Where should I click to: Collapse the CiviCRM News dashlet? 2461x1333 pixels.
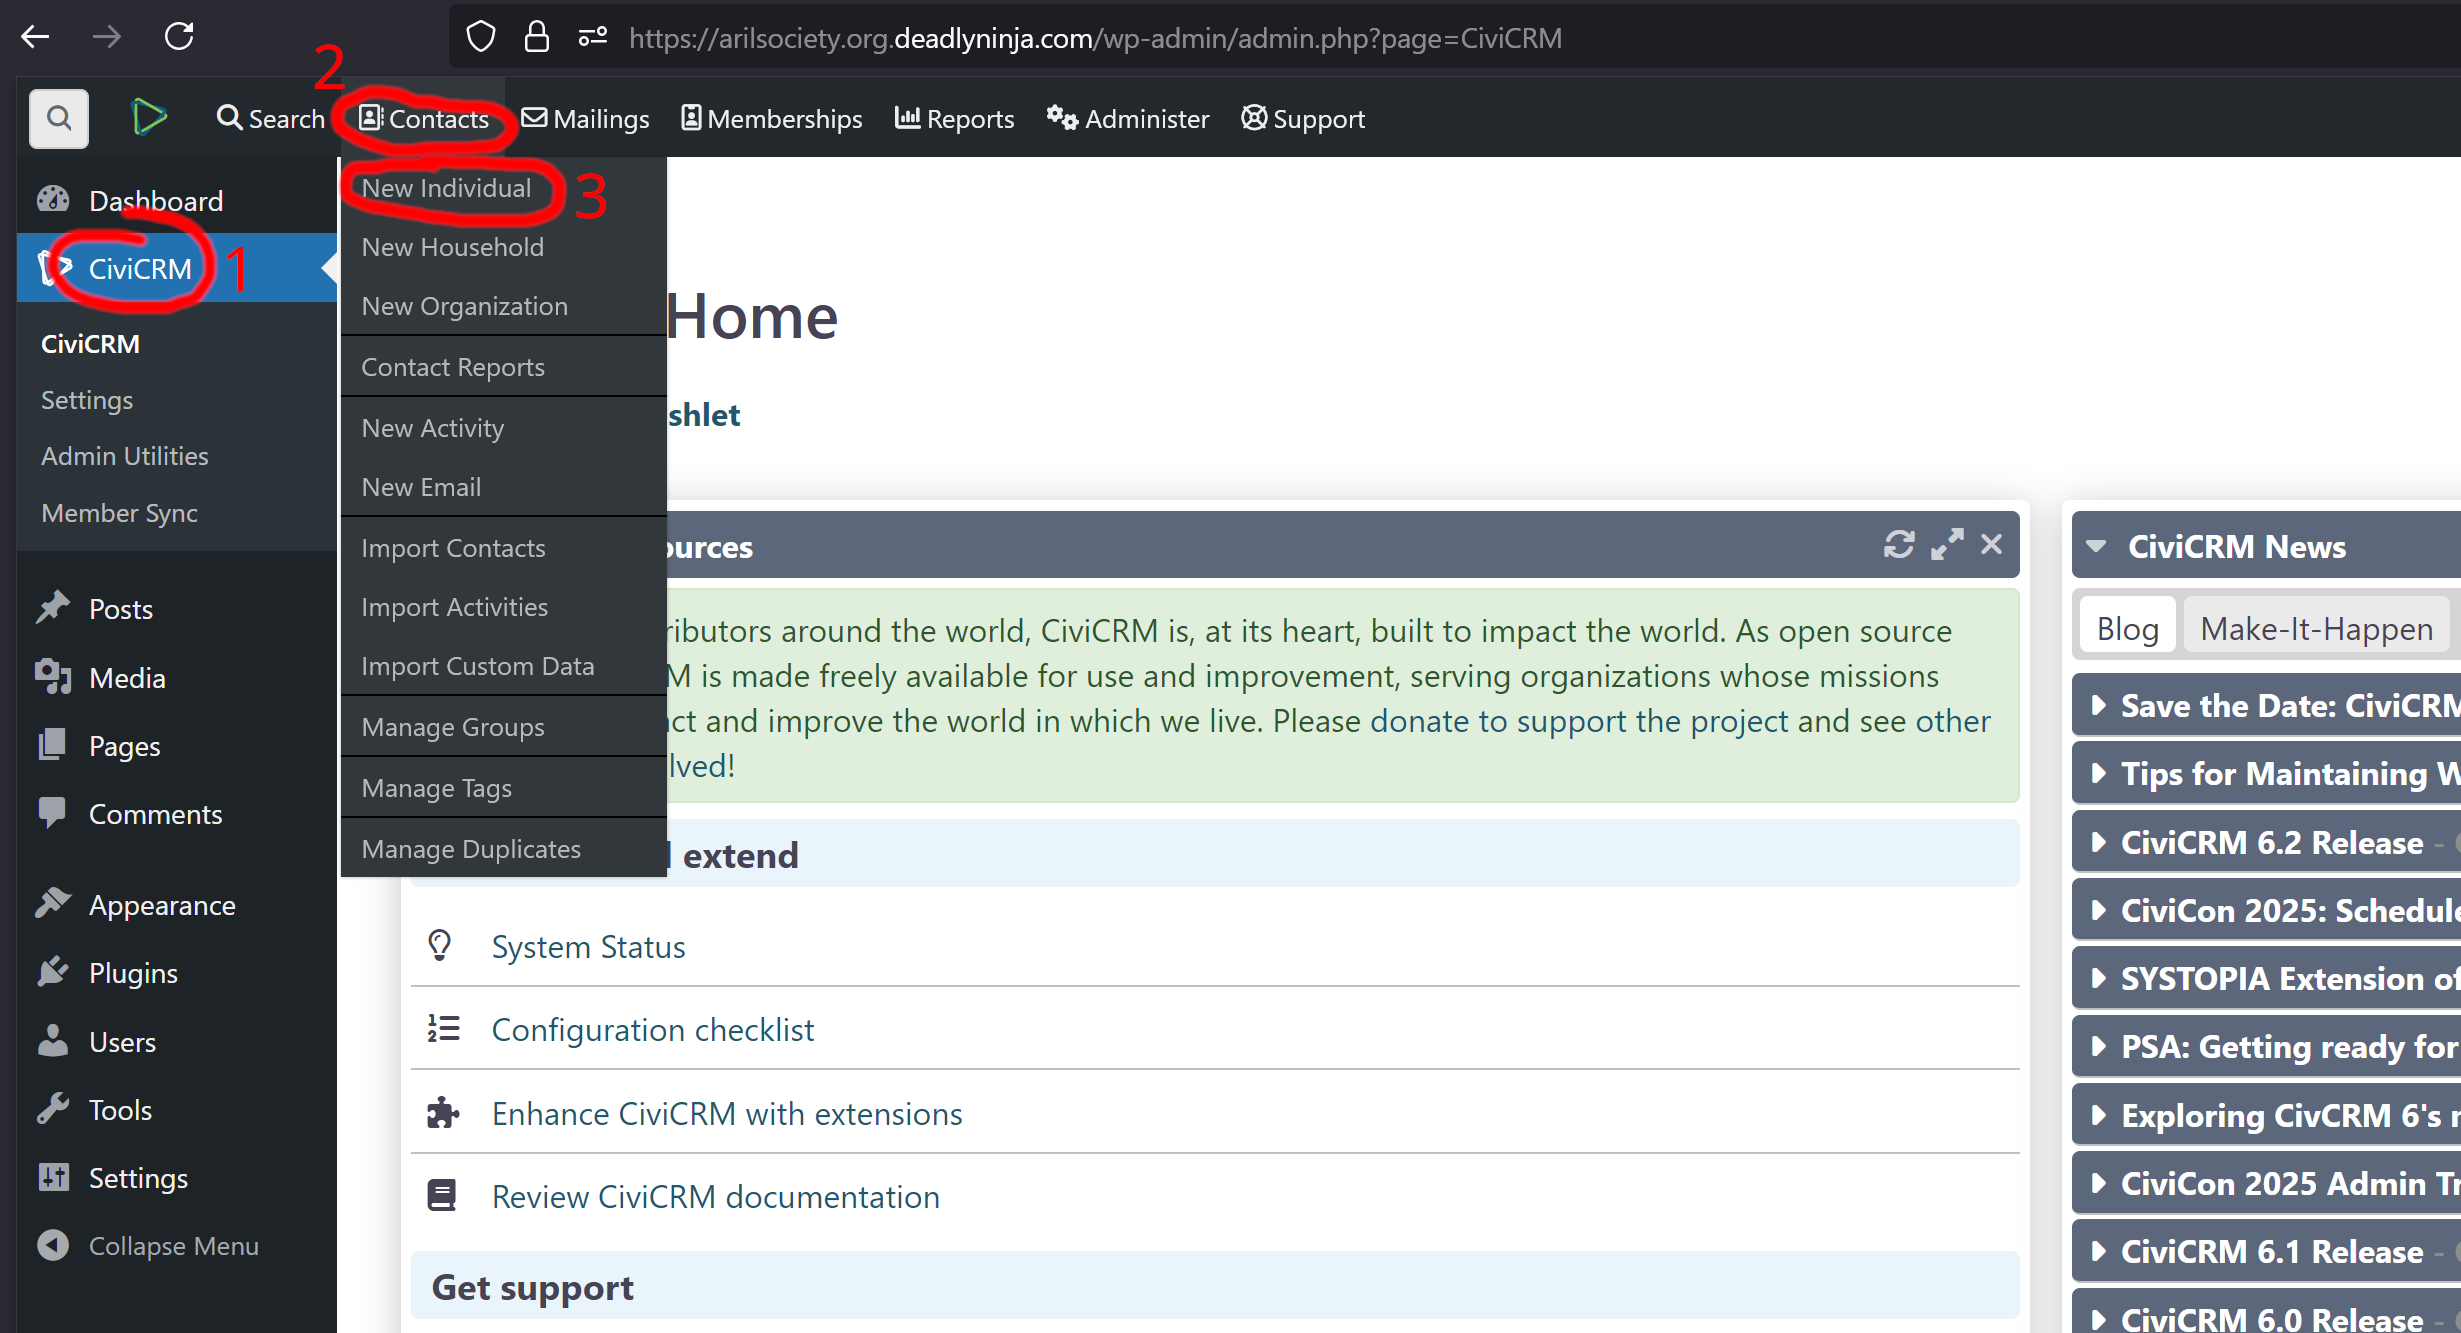tap(2097, 547)
